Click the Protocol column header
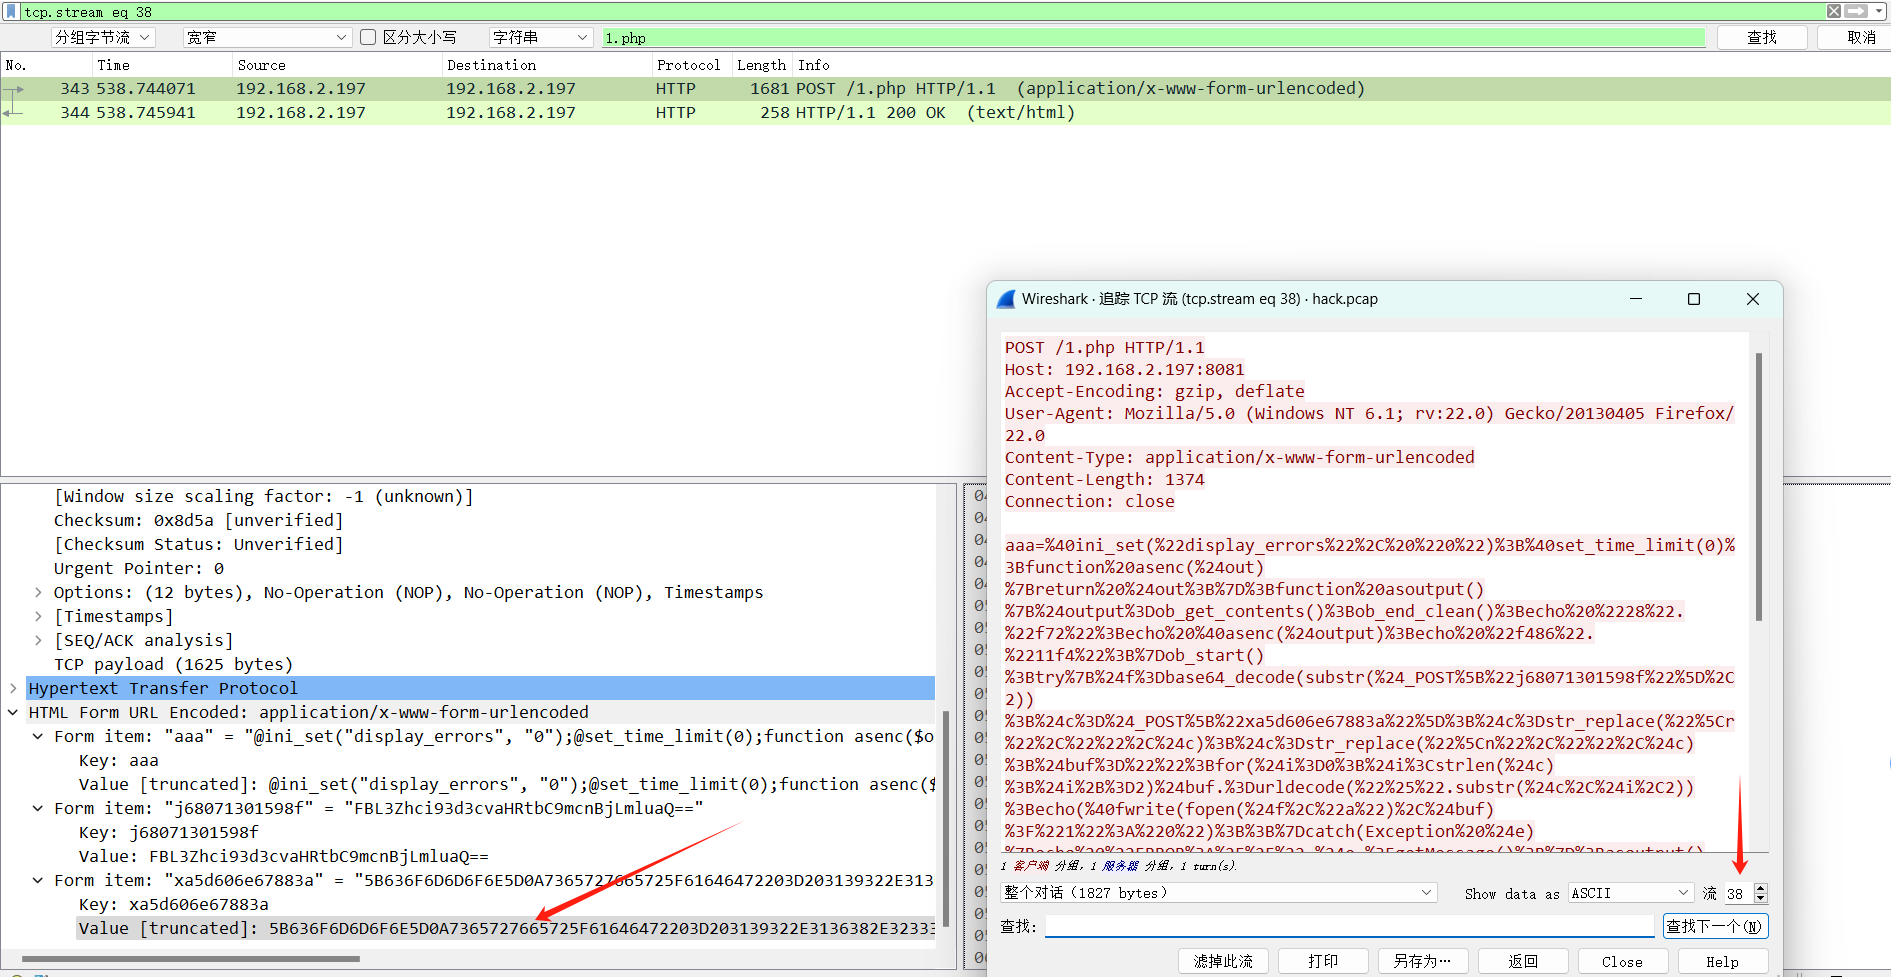The width and height of the screenshot is (1891, 977). click(692, 65)
